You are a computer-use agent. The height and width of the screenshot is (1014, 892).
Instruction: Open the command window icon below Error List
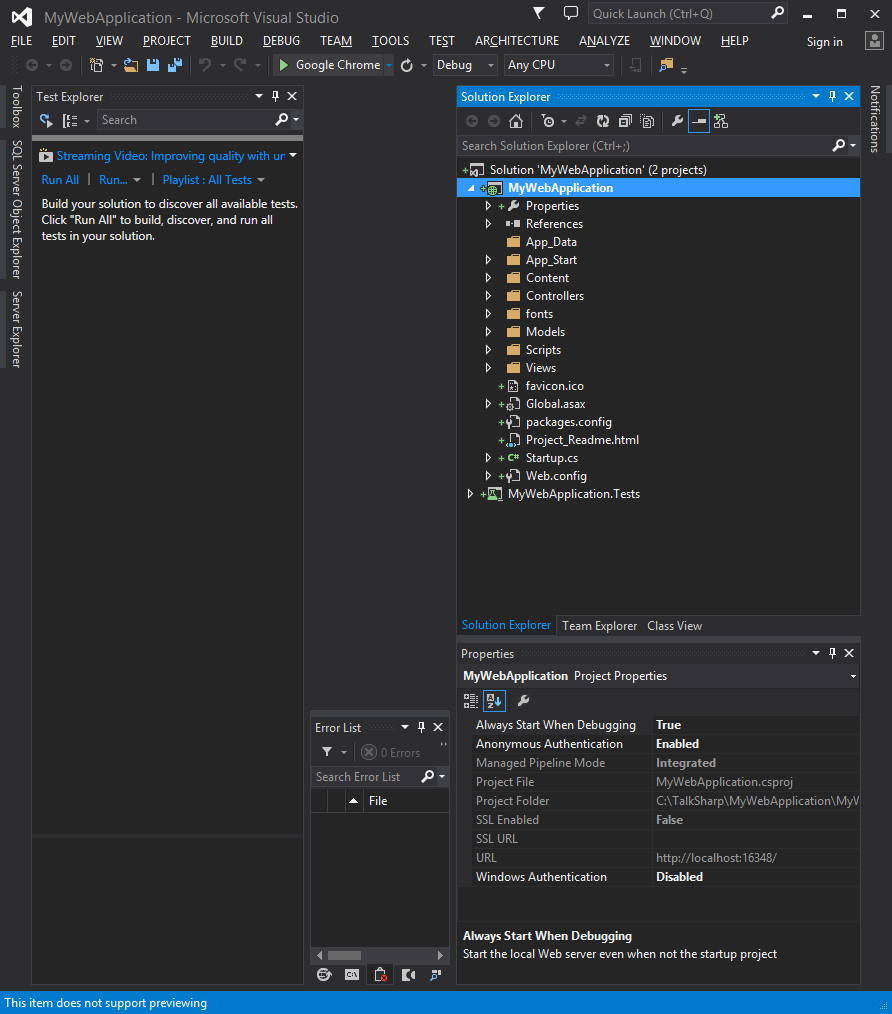coord(351,975)
